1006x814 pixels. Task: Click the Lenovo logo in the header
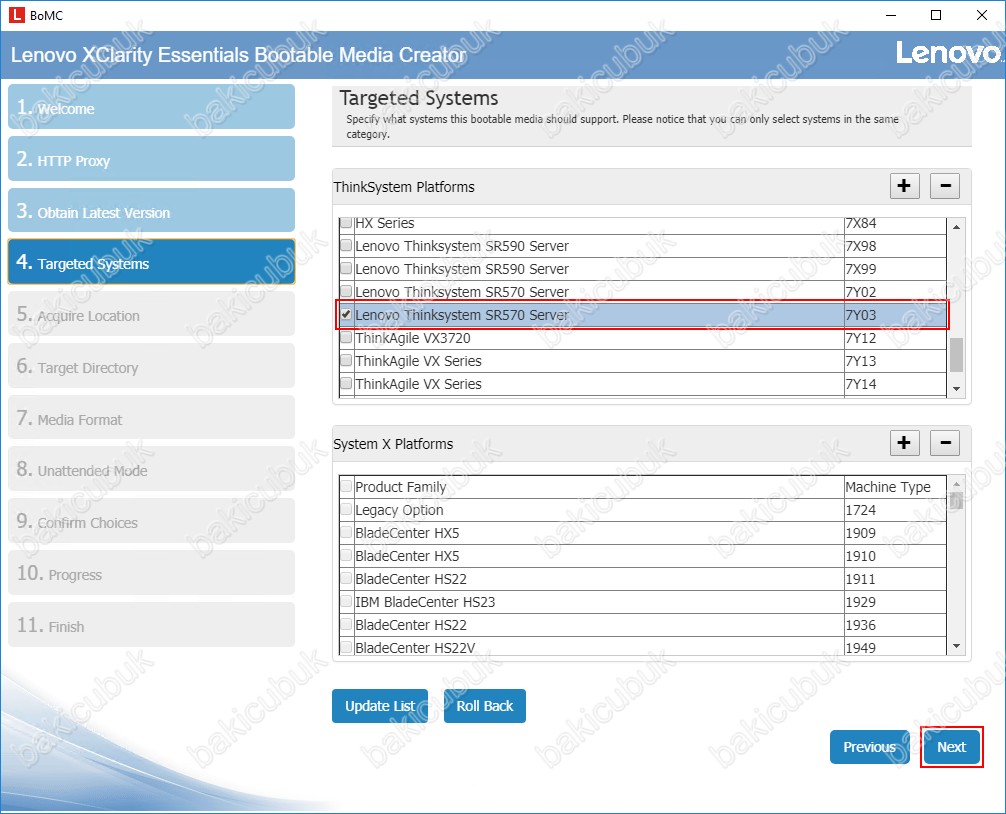click(x=948, y=53)
